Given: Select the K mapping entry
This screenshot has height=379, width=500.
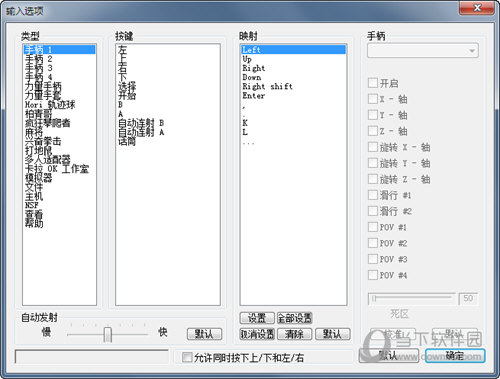Looking at the screenshot, I should [293, 123].
